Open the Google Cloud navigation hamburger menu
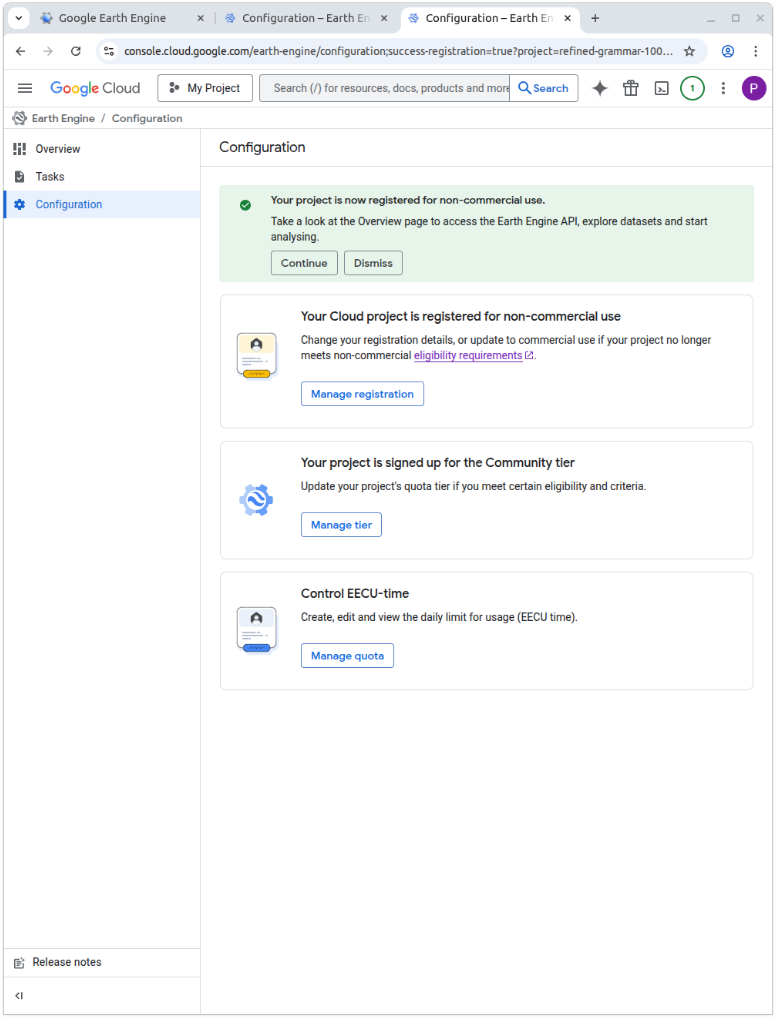The width and height of the screenshot is (776, 1019). (25, 88)
